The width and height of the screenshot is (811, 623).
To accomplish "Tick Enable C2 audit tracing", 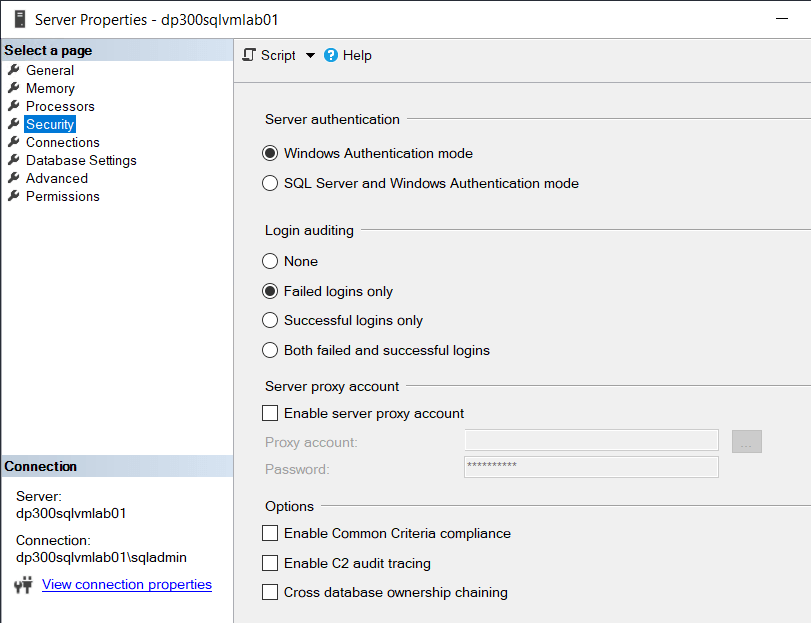I will pyautogui.click(x=270, y=563).
